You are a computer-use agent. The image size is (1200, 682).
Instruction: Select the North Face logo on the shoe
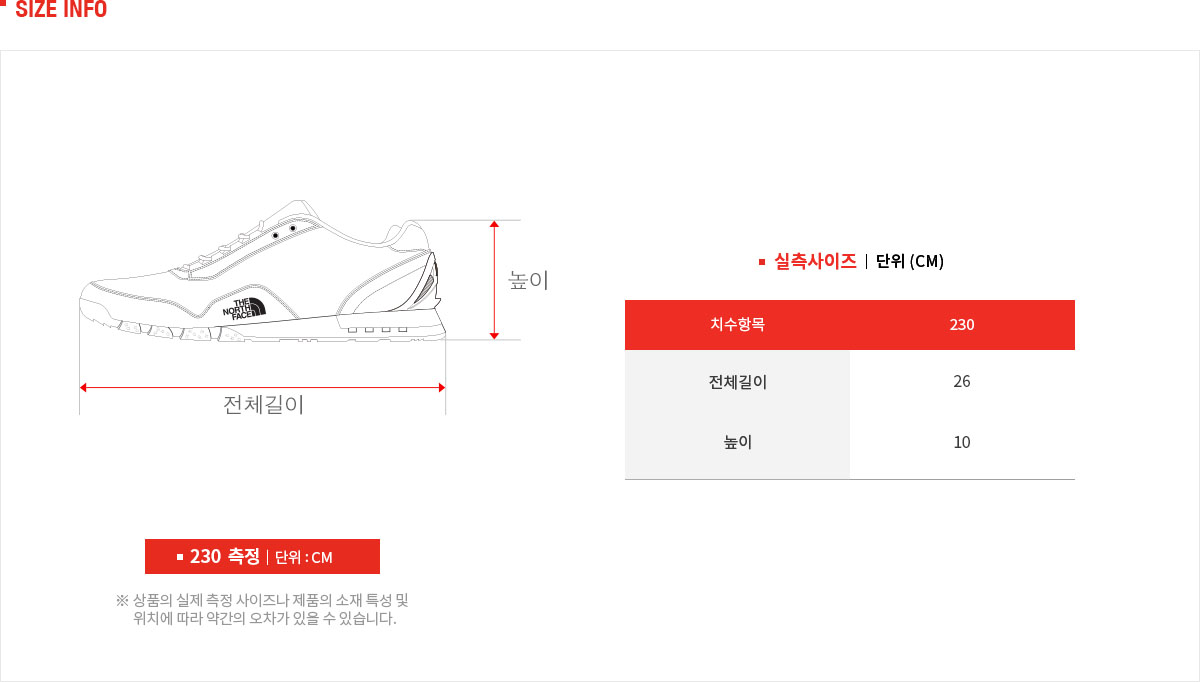pyautogui.click(x=245, y=308)
